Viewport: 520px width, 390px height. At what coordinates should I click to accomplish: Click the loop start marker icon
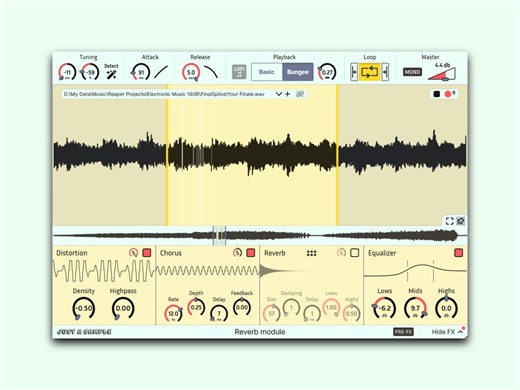point(354,72)
